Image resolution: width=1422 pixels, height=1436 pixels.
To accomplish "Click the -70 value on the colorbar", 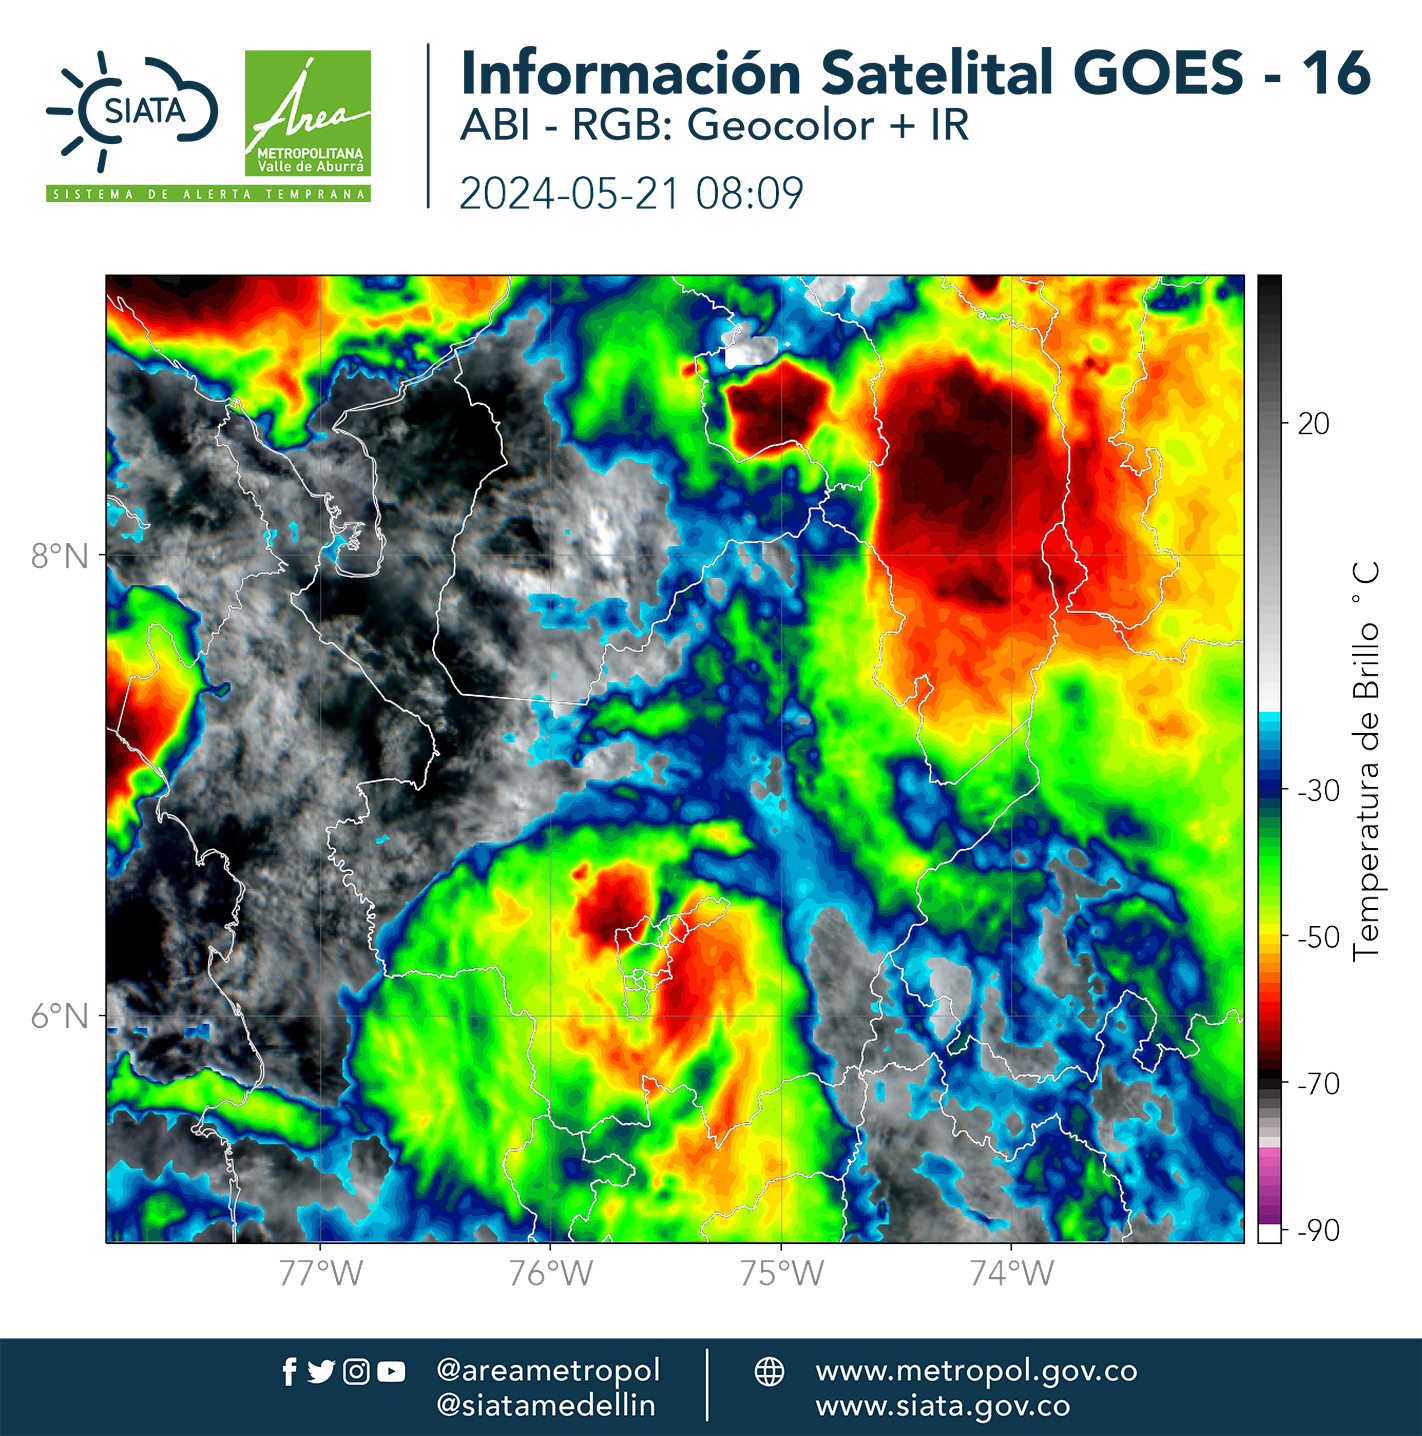I will [1318, 1084].
